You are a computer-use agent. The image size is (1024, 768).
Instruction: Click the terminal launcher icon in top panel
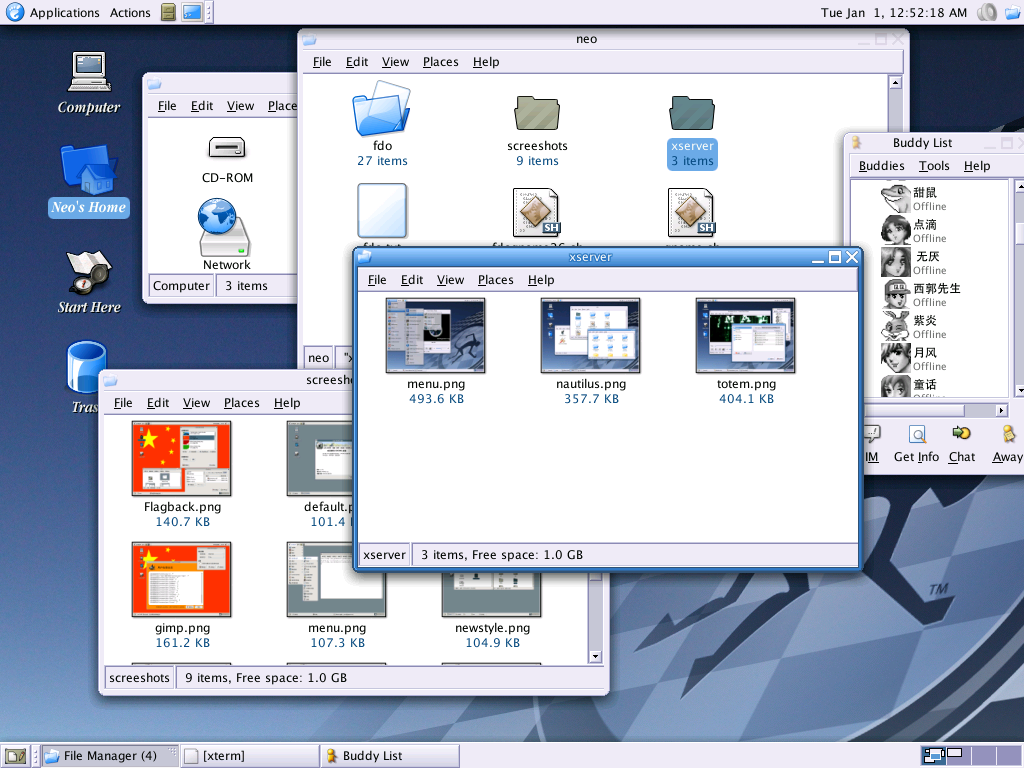click(192, 12)
